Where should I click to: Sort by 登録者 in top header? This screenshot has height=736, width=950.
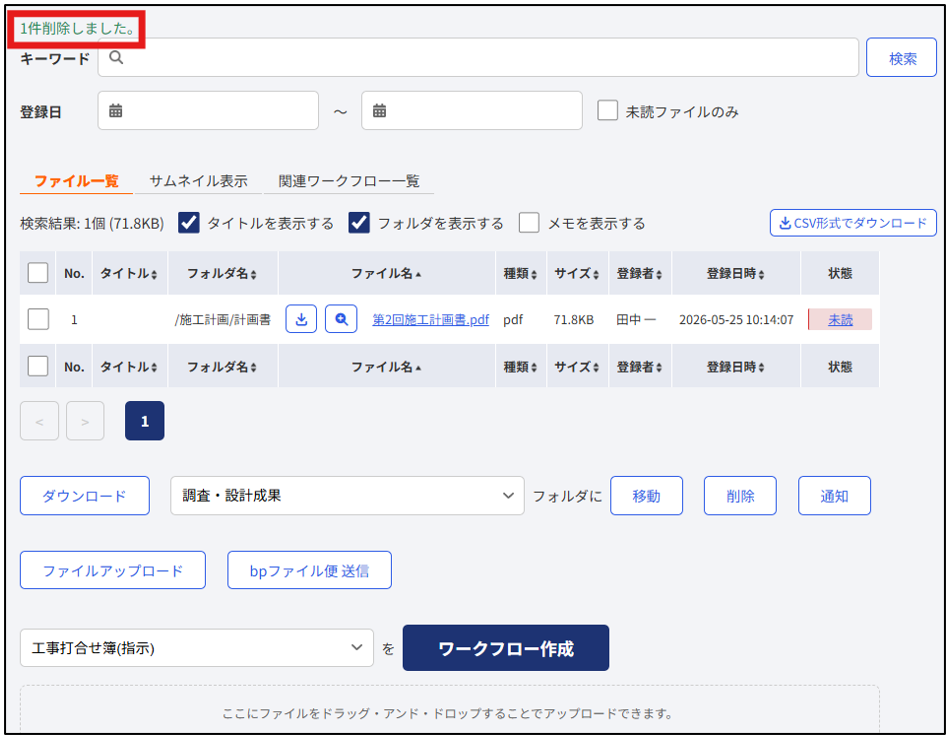(x=640, y=274)
